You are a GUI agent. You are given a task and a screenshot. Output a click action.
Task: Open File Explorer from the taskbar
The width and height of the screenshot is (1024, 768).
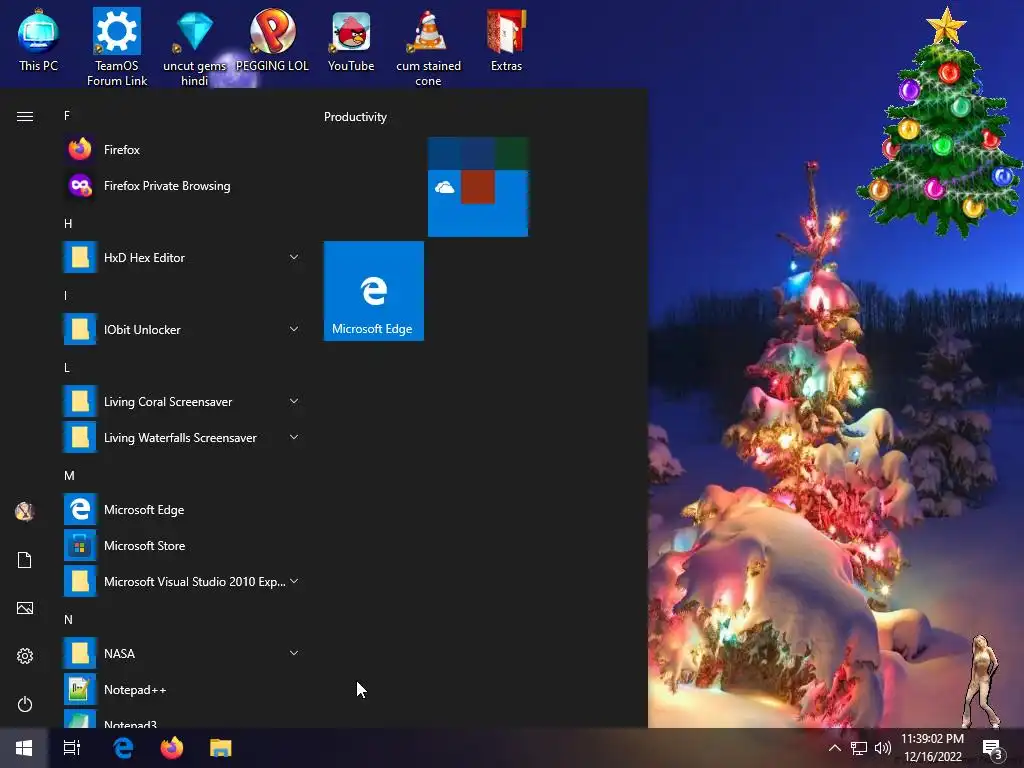[x=221, y=748]
